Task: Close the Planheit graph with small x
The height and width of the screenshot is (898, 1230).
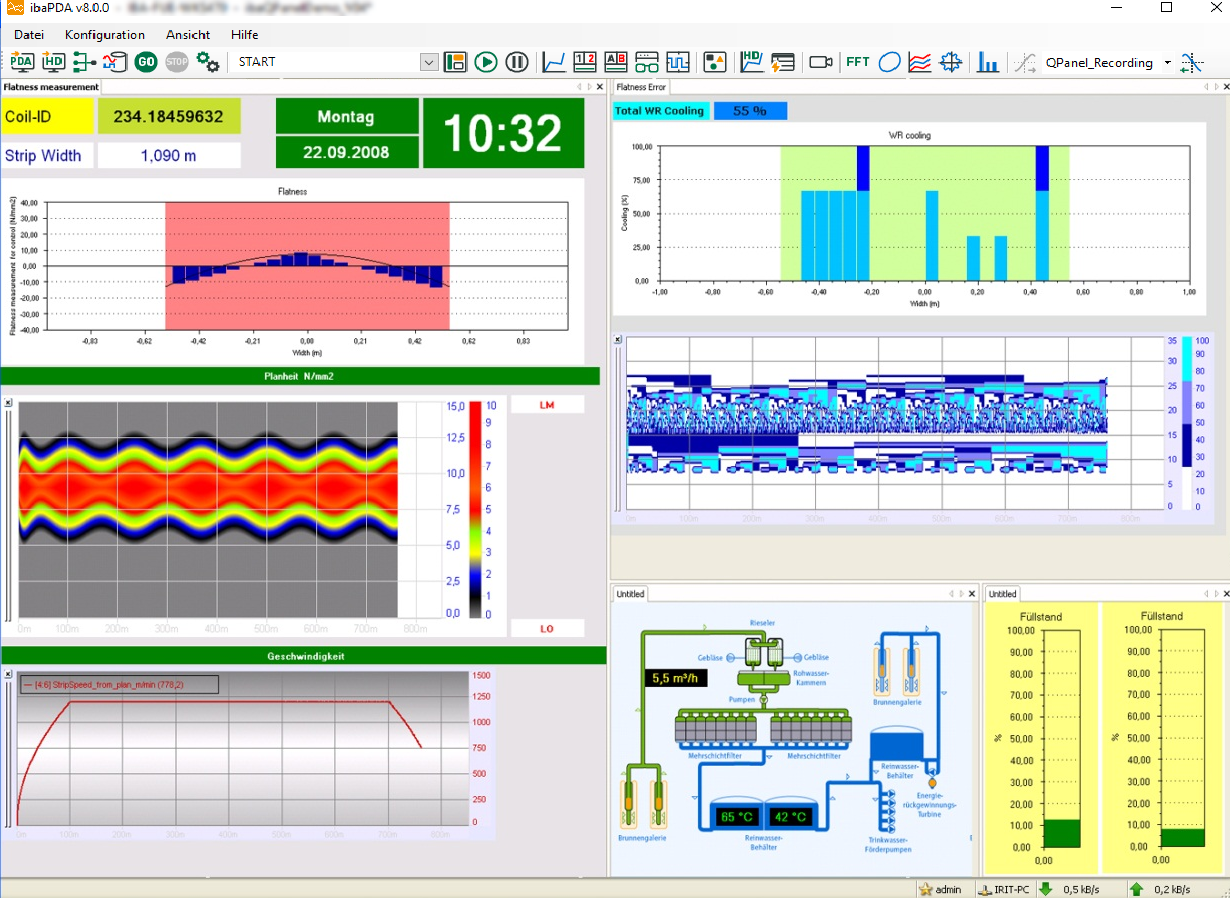Action: tap(8, 403)
